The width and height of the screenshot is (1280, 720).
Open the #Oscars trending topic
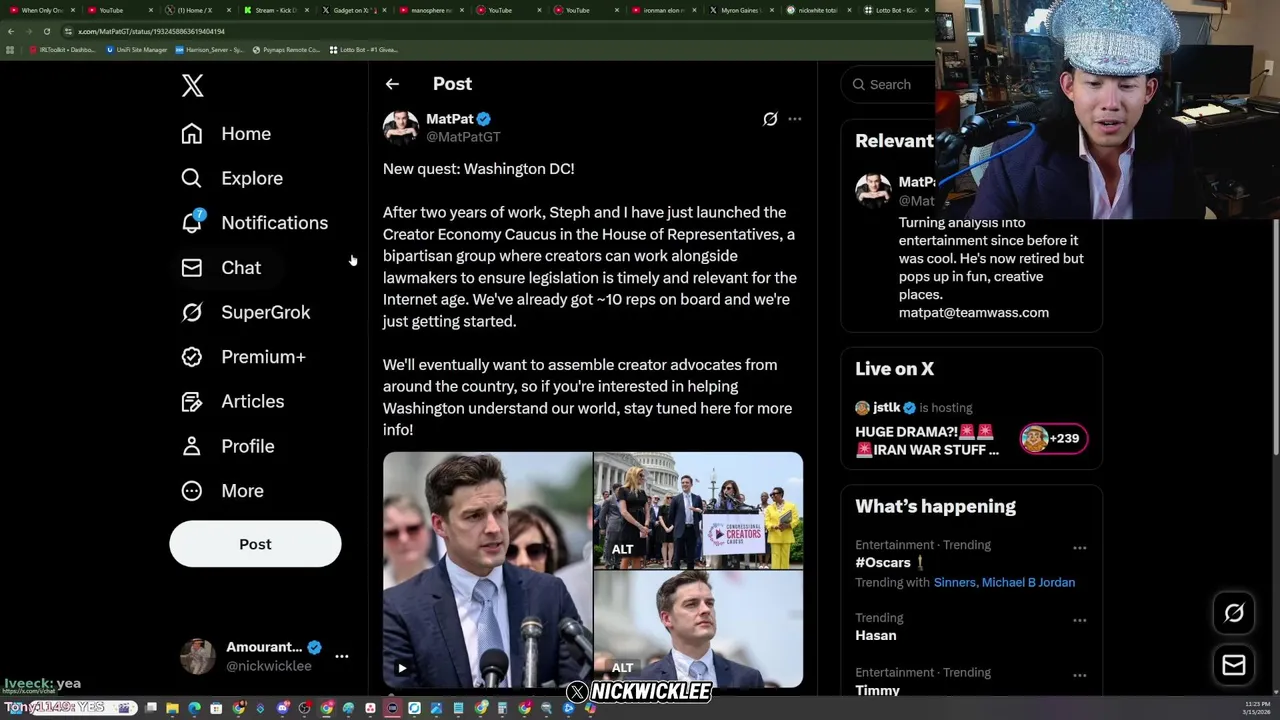pyautogui.click(x=883, y=563)
